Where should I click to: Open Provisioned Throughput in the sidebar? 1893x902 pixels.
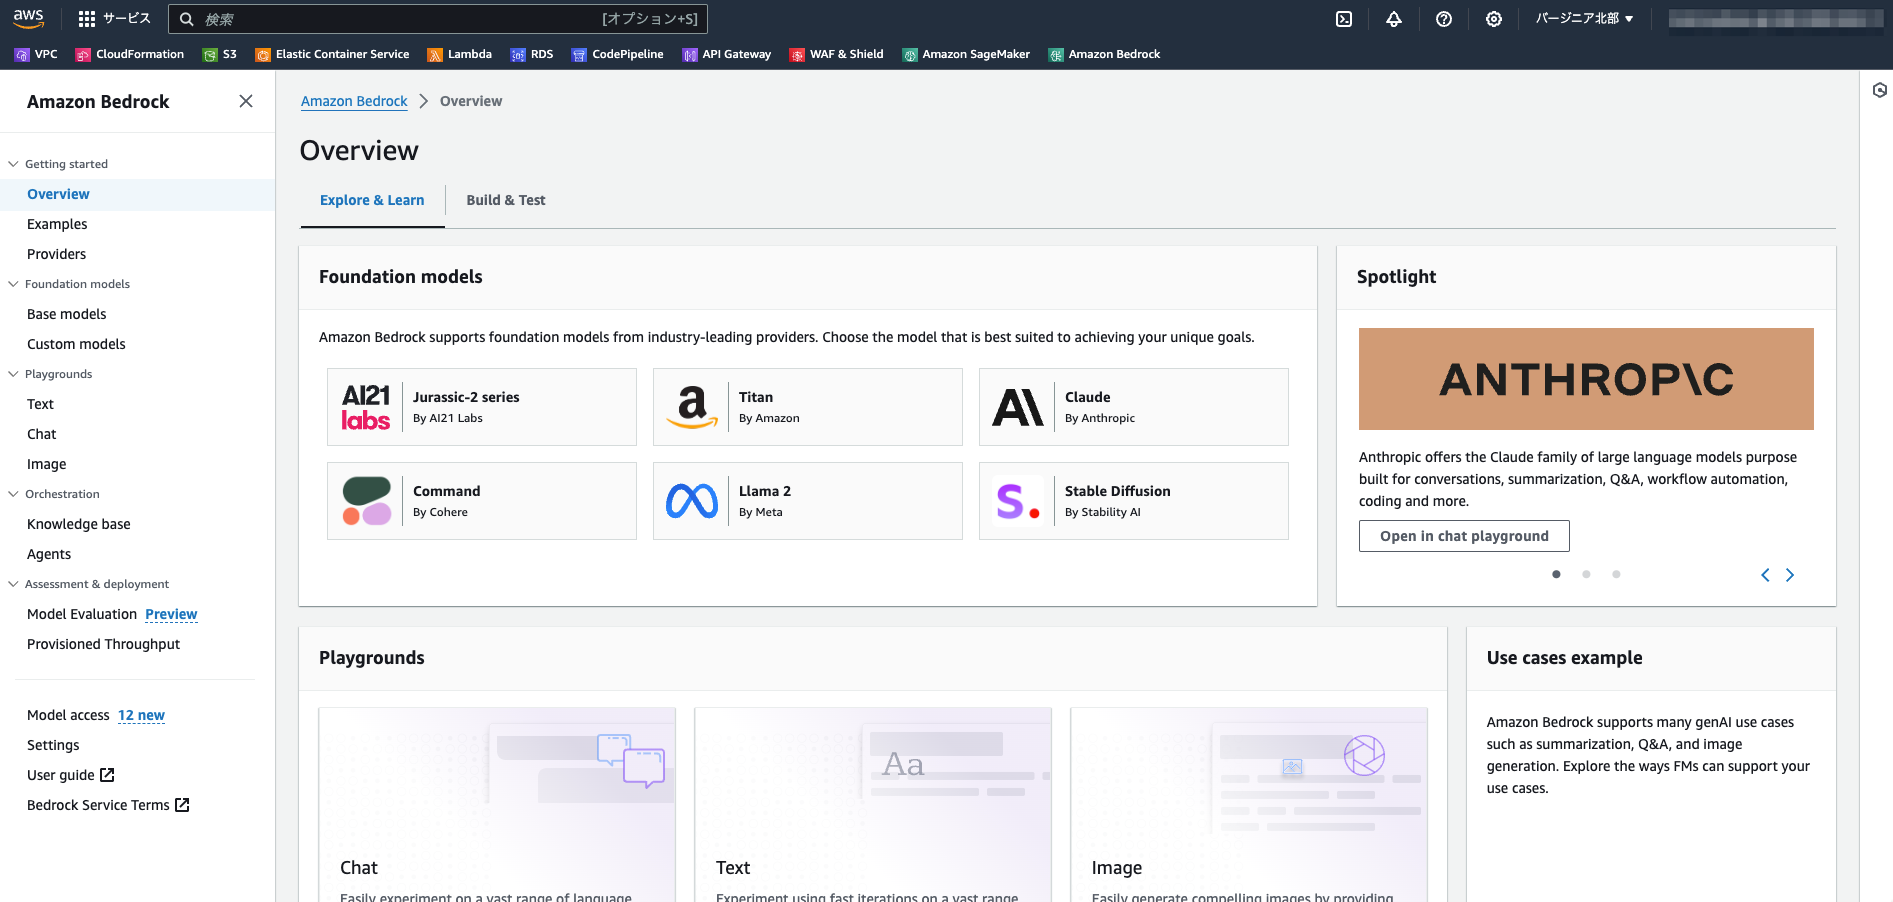pos(103,644)
